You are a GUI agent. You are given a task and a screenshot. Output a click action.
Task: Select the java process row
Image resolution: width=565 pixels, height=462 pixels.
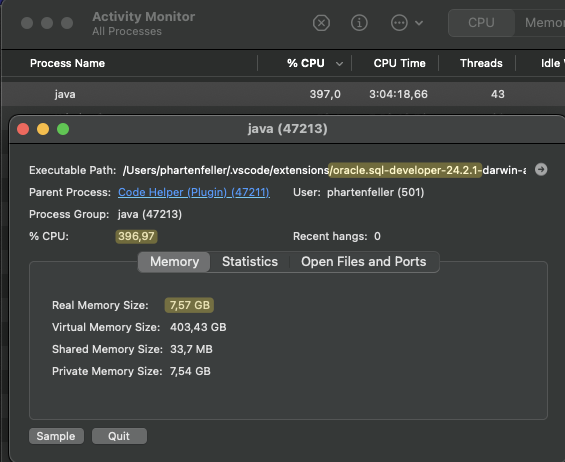coord(283,94)
